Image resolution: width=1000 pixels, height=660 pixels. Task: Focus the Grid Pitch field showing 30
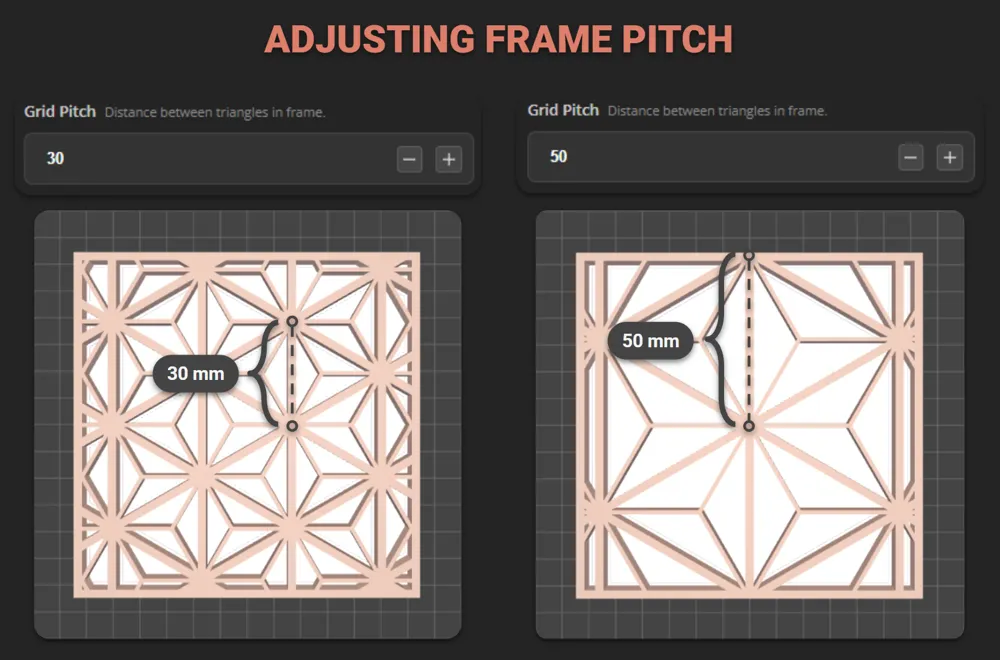point(249,159)
